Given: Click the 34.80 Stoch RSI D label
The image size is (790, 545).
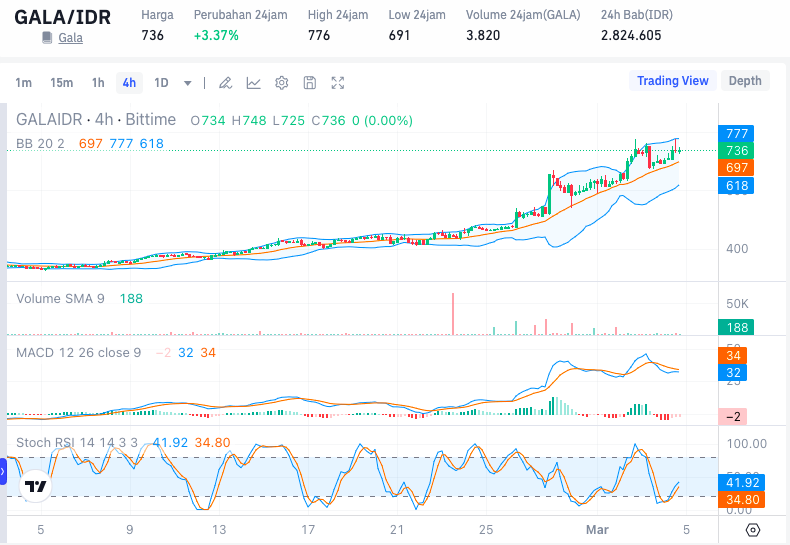Looking at the screenshot, I should click(742, 500).
